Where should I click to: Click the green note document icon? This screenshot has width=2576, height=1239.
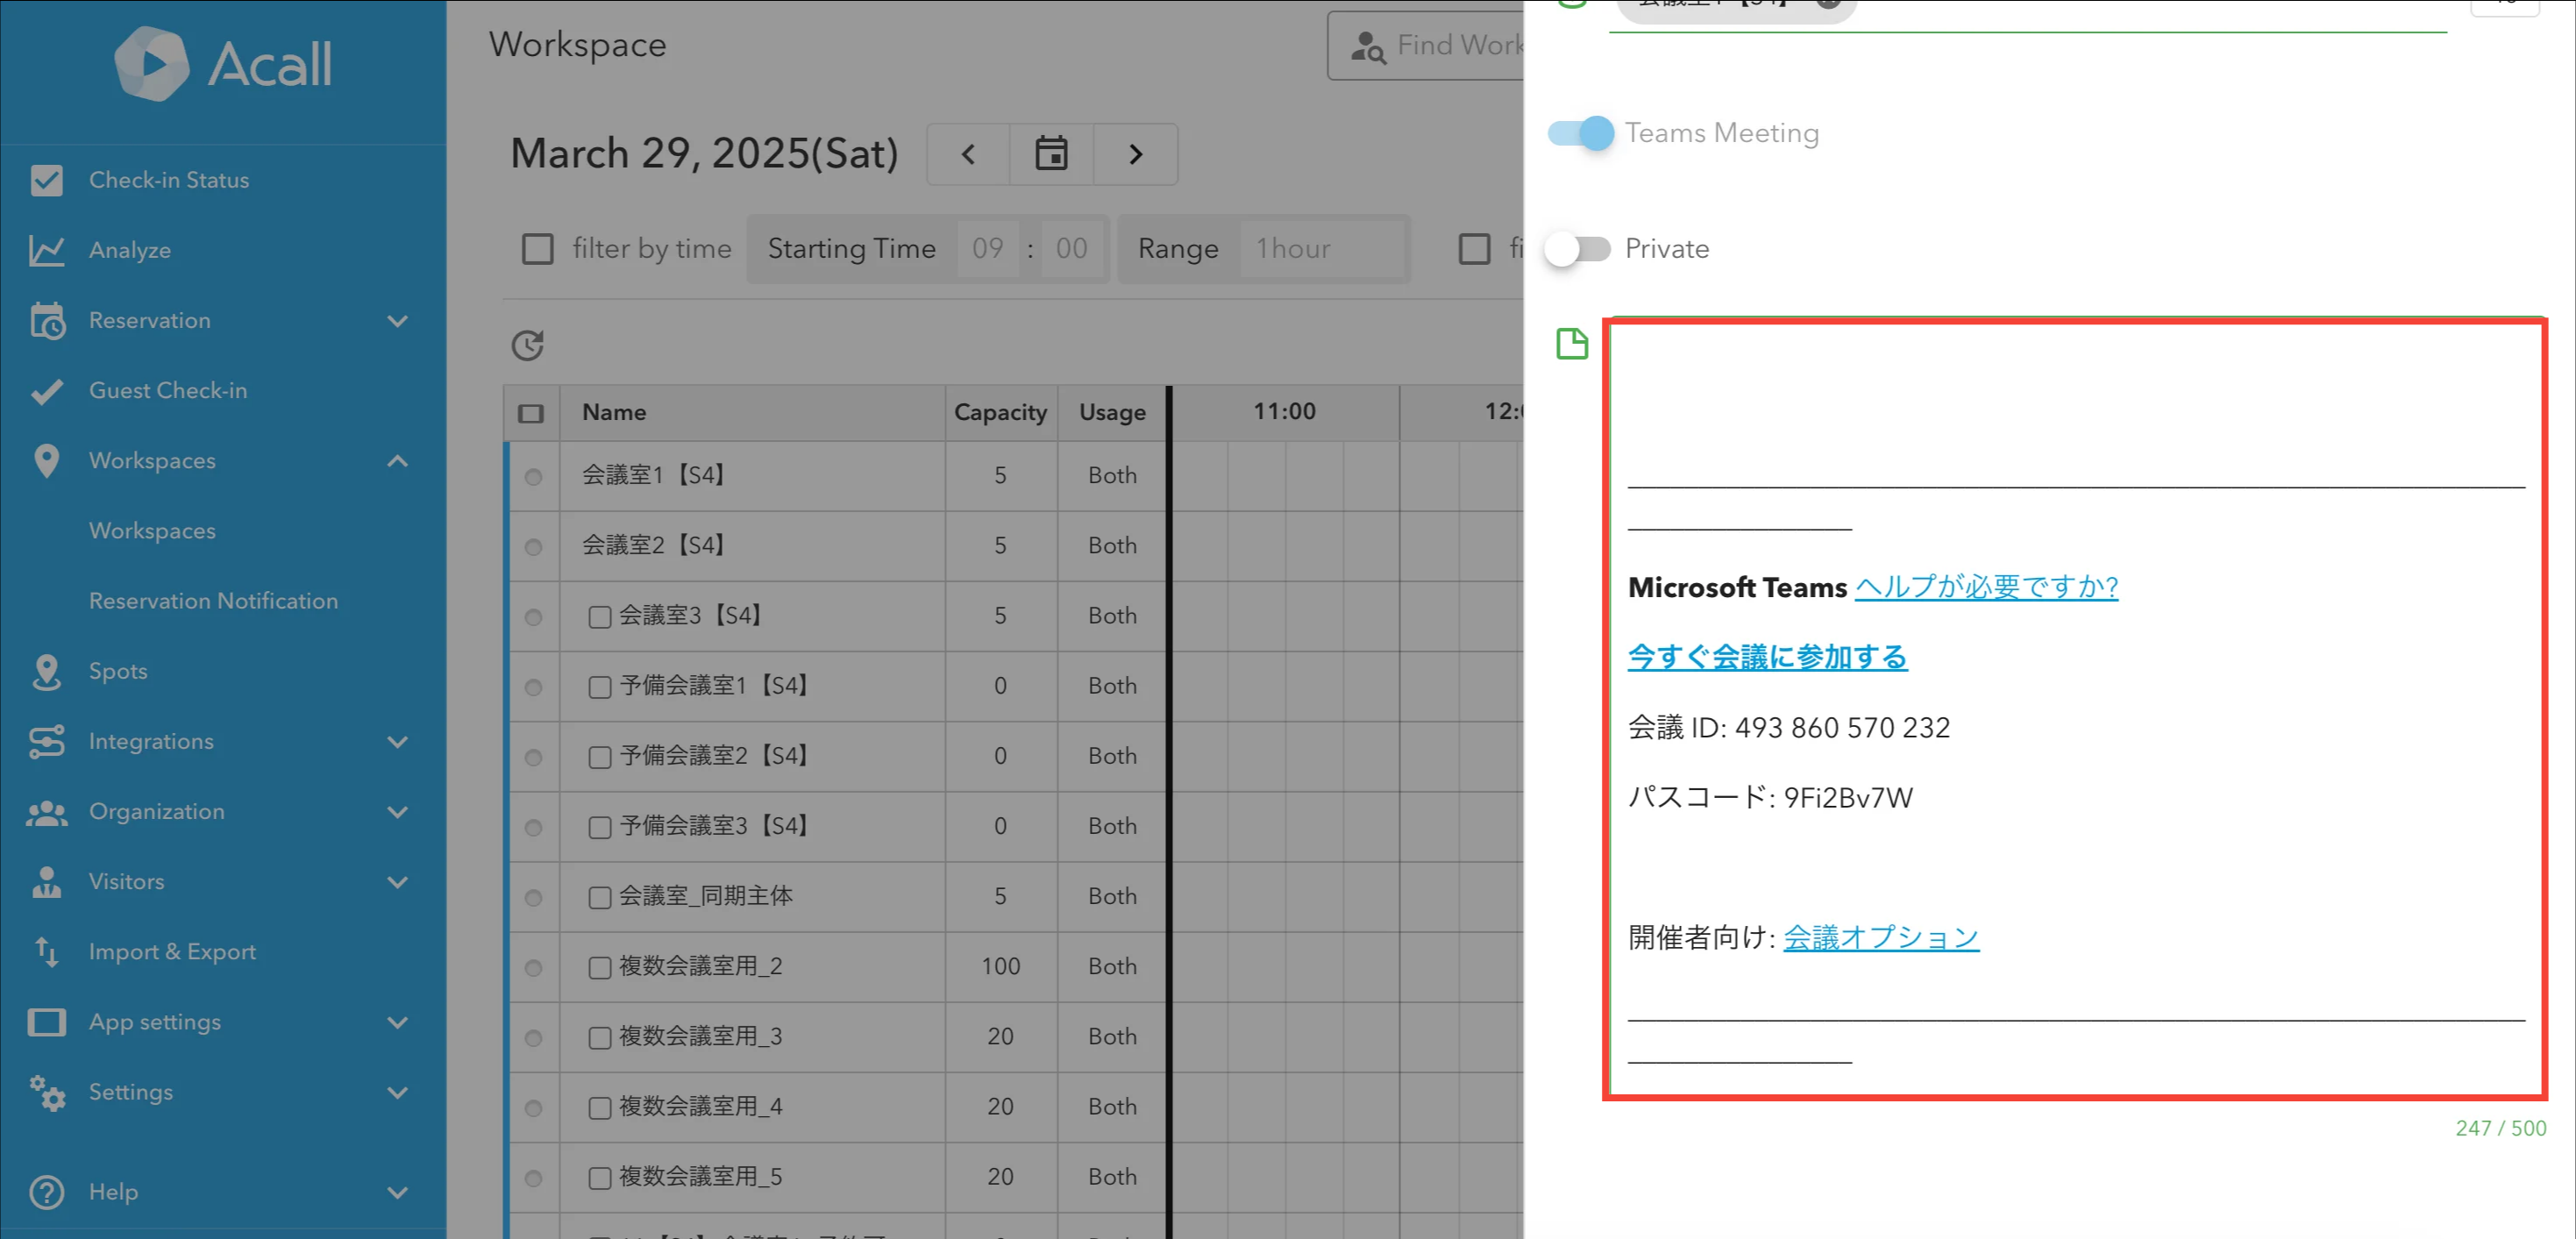click(1572, 344)
